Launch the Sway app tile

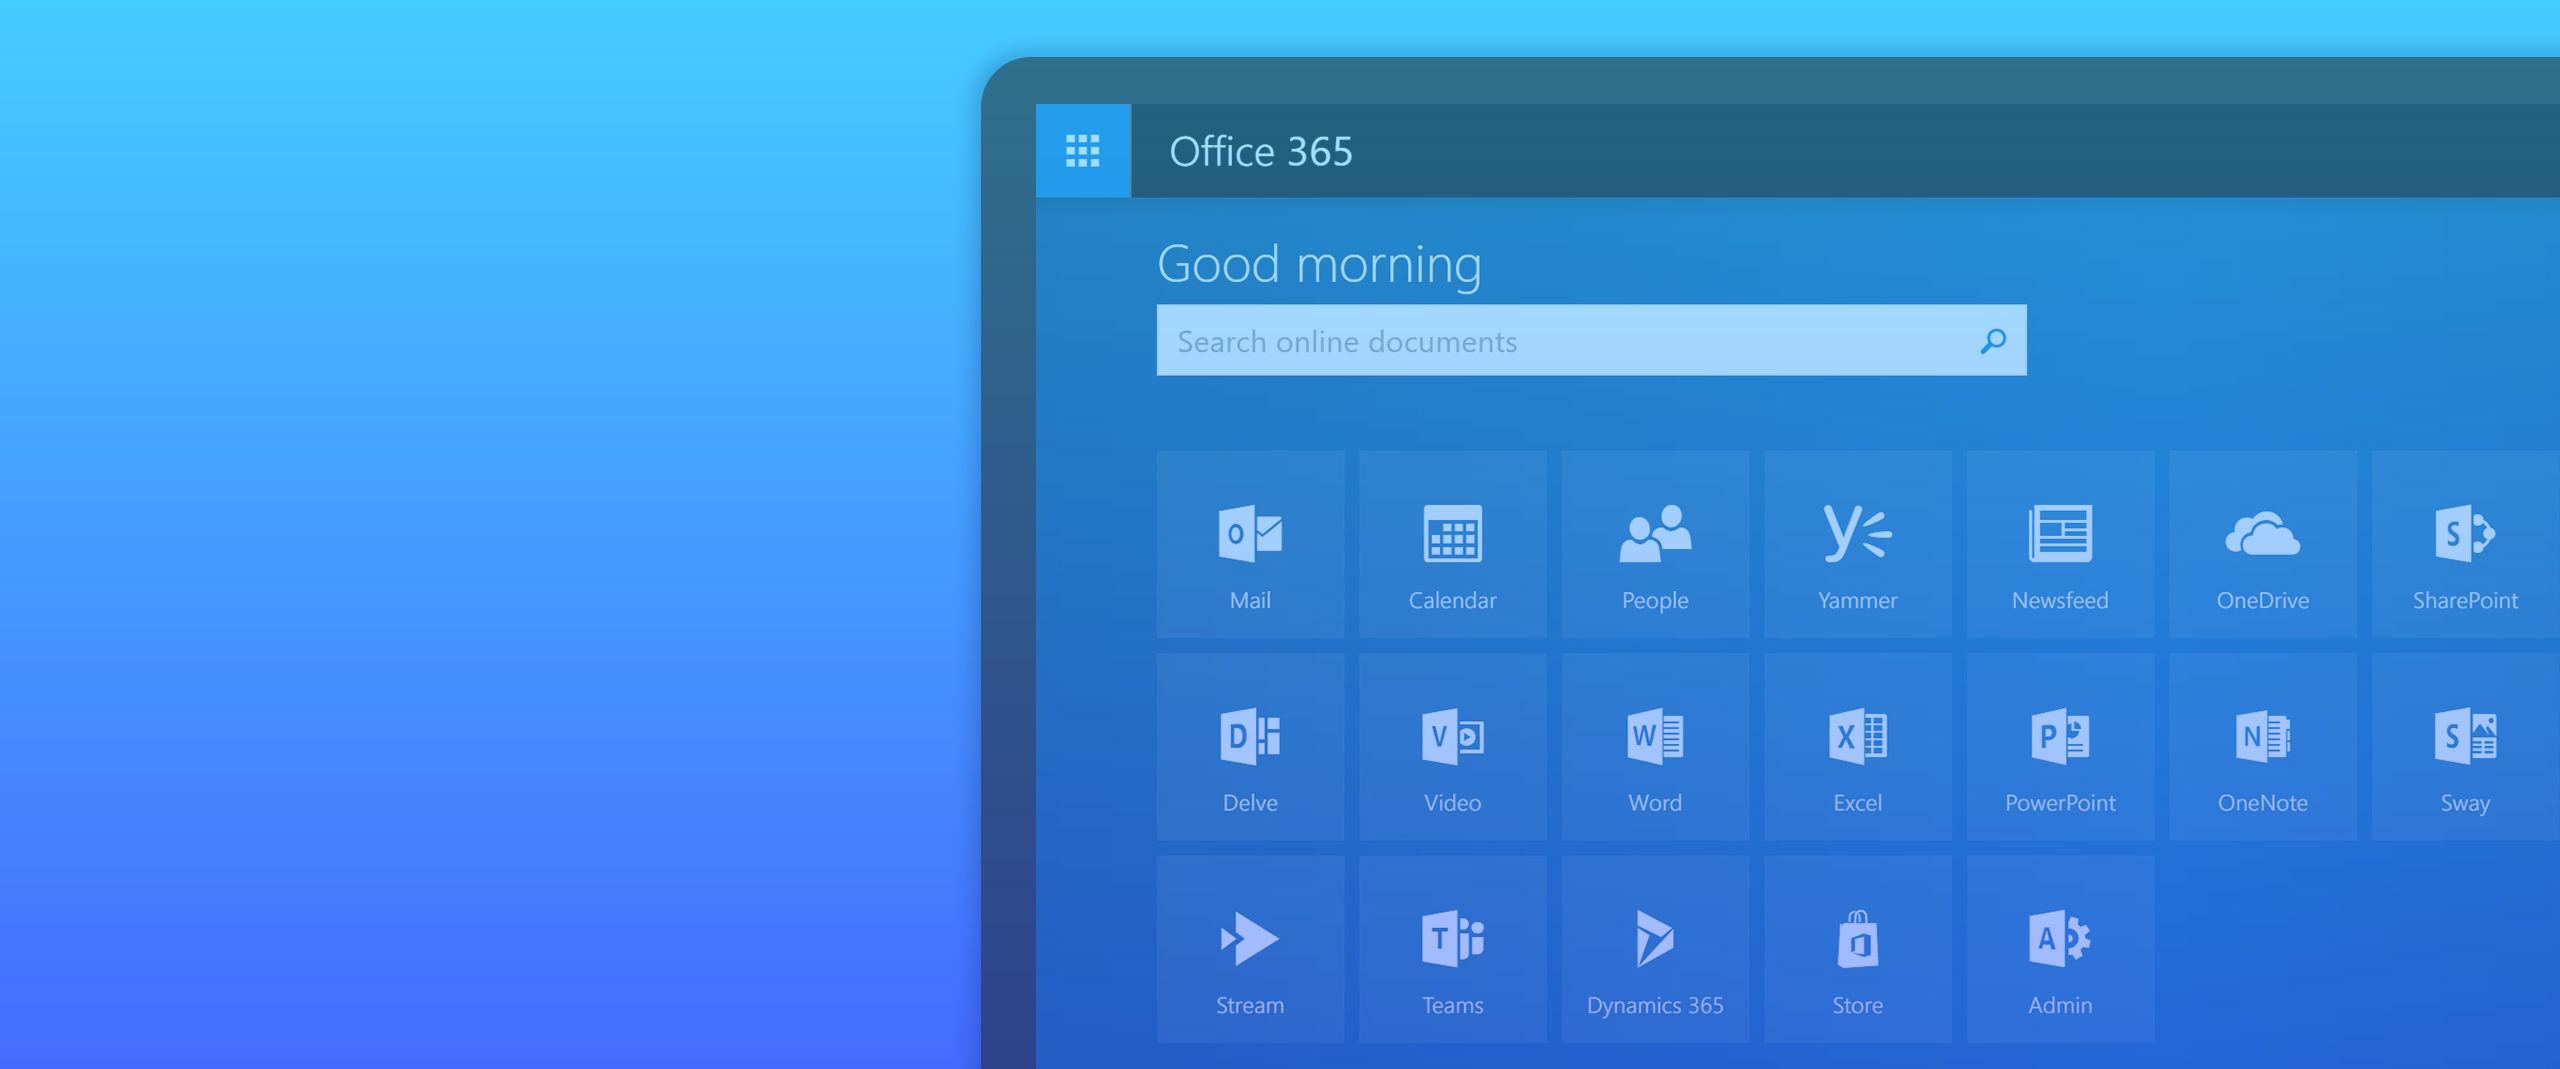2465,747
